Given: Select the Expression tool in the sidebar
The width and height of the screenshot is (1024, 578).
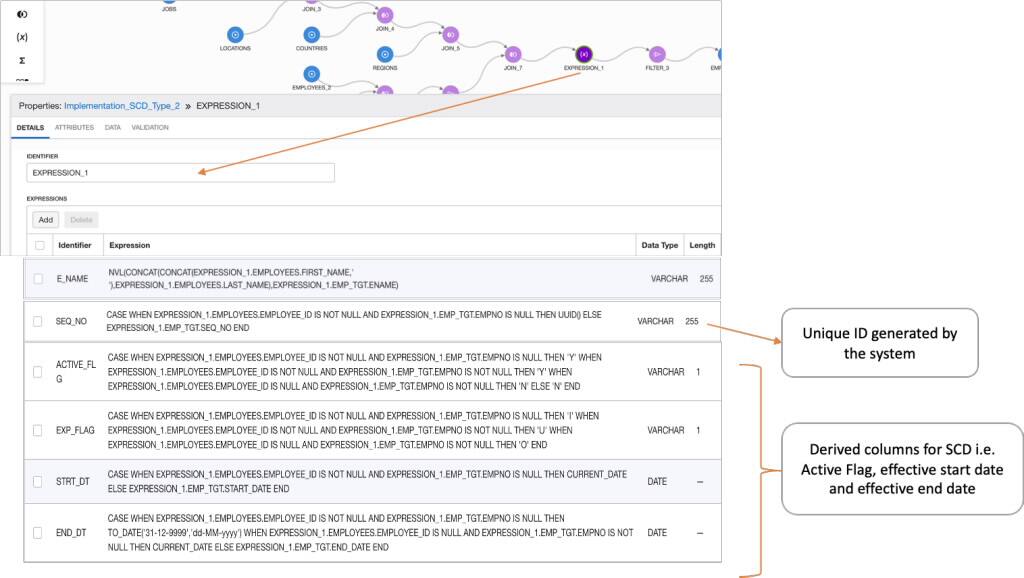Looking at the screenshot, I should tap(23, 36).
